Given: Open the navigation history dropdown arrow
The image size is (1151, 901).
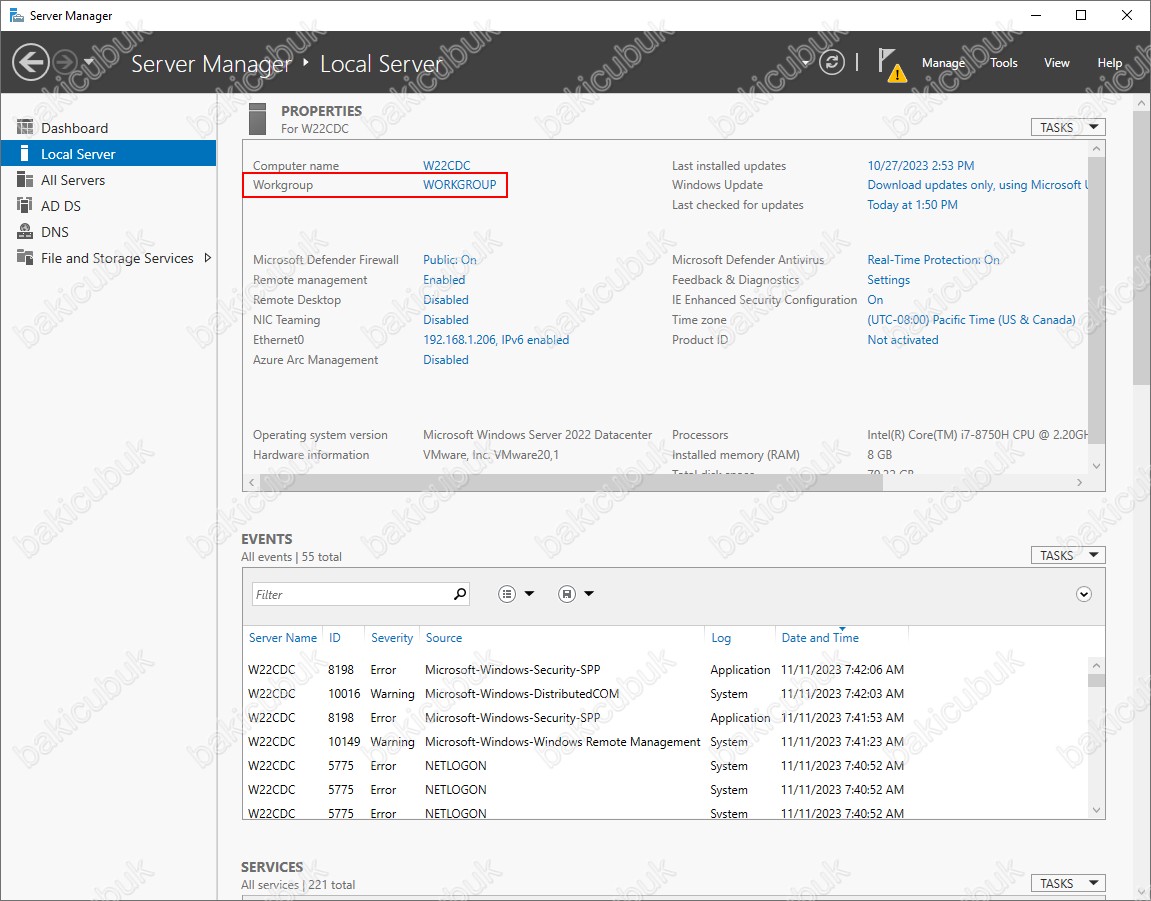Looking at the screenshot, I should pos(89,62).
